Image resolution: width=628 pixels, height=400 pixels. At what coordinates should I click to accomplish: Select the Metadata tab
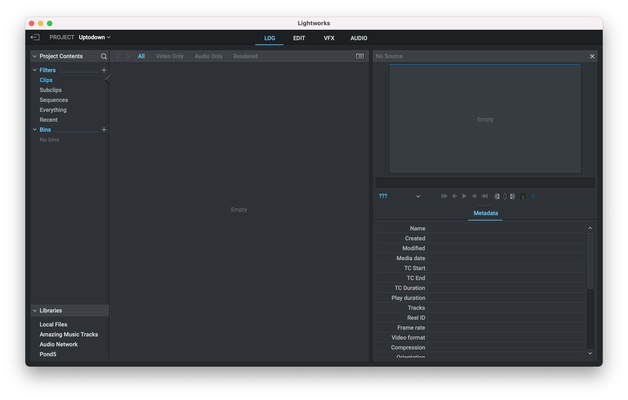[485, 213]
